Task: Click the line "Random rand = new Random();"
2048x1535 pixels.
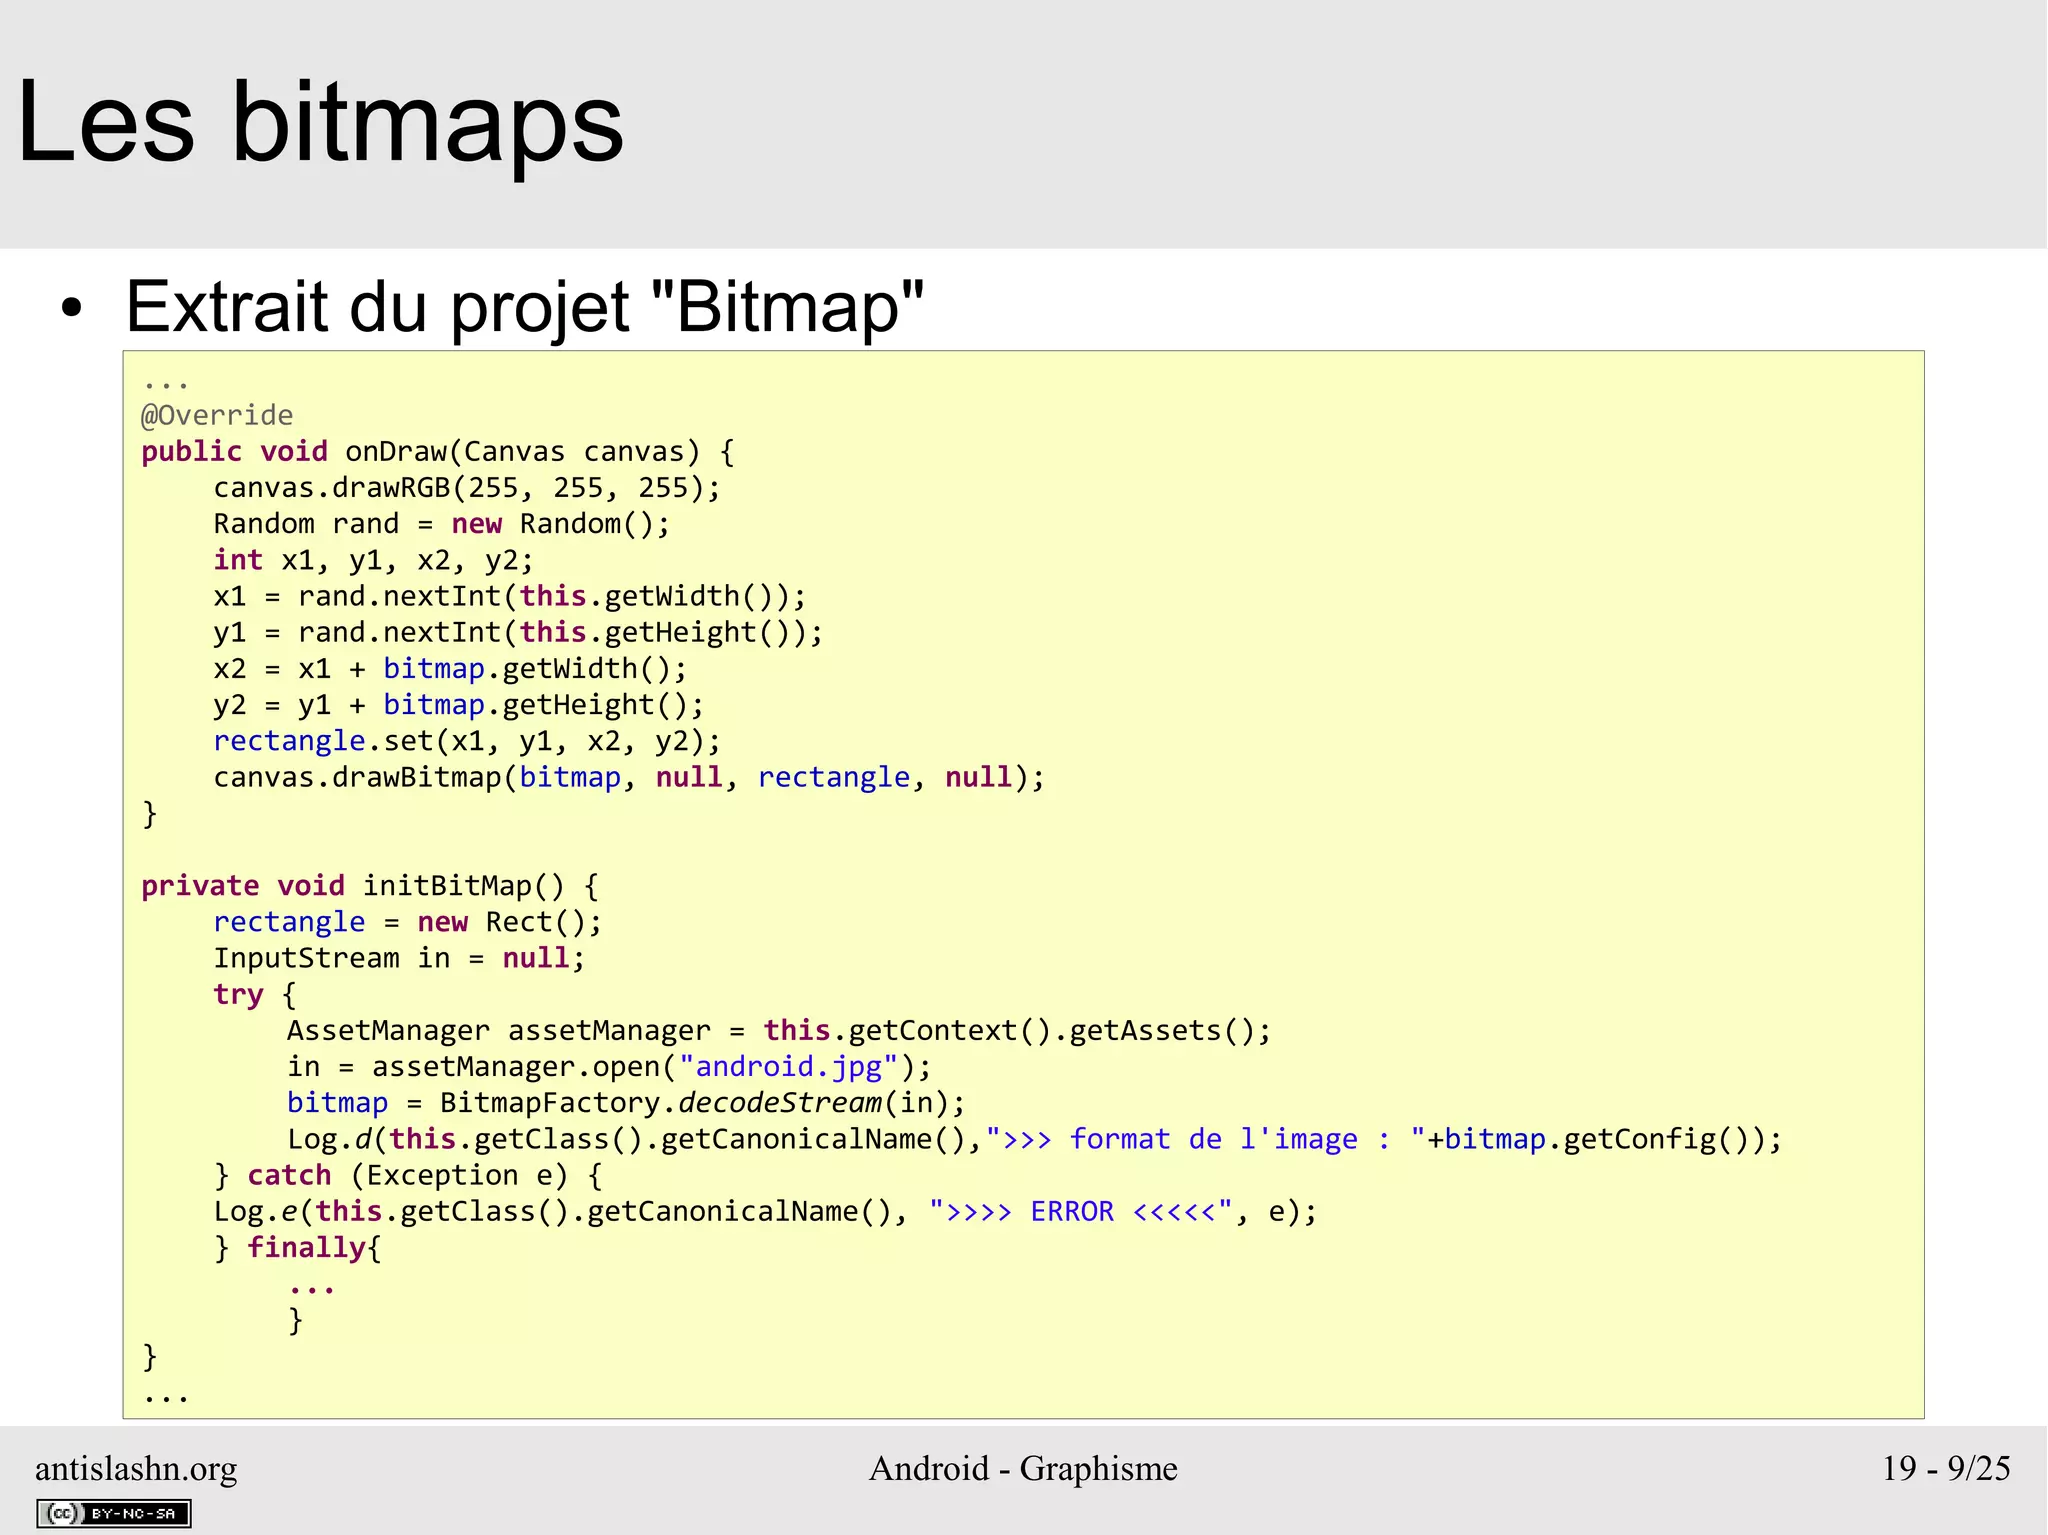Action: click(441, 524)
